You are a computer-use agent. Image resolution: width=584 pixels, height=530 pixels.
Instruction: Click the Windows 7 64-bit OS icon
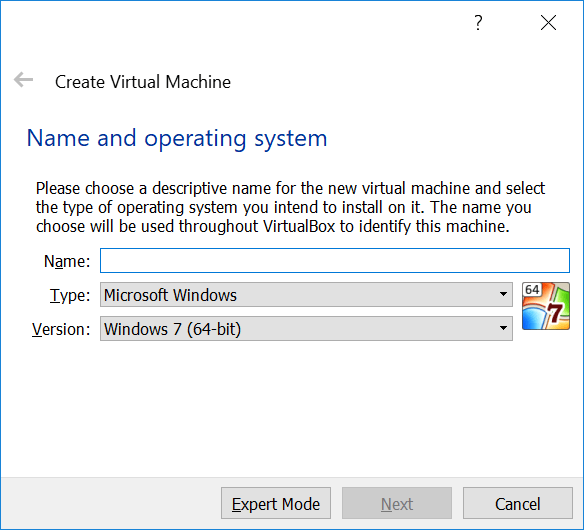(546, 306)
